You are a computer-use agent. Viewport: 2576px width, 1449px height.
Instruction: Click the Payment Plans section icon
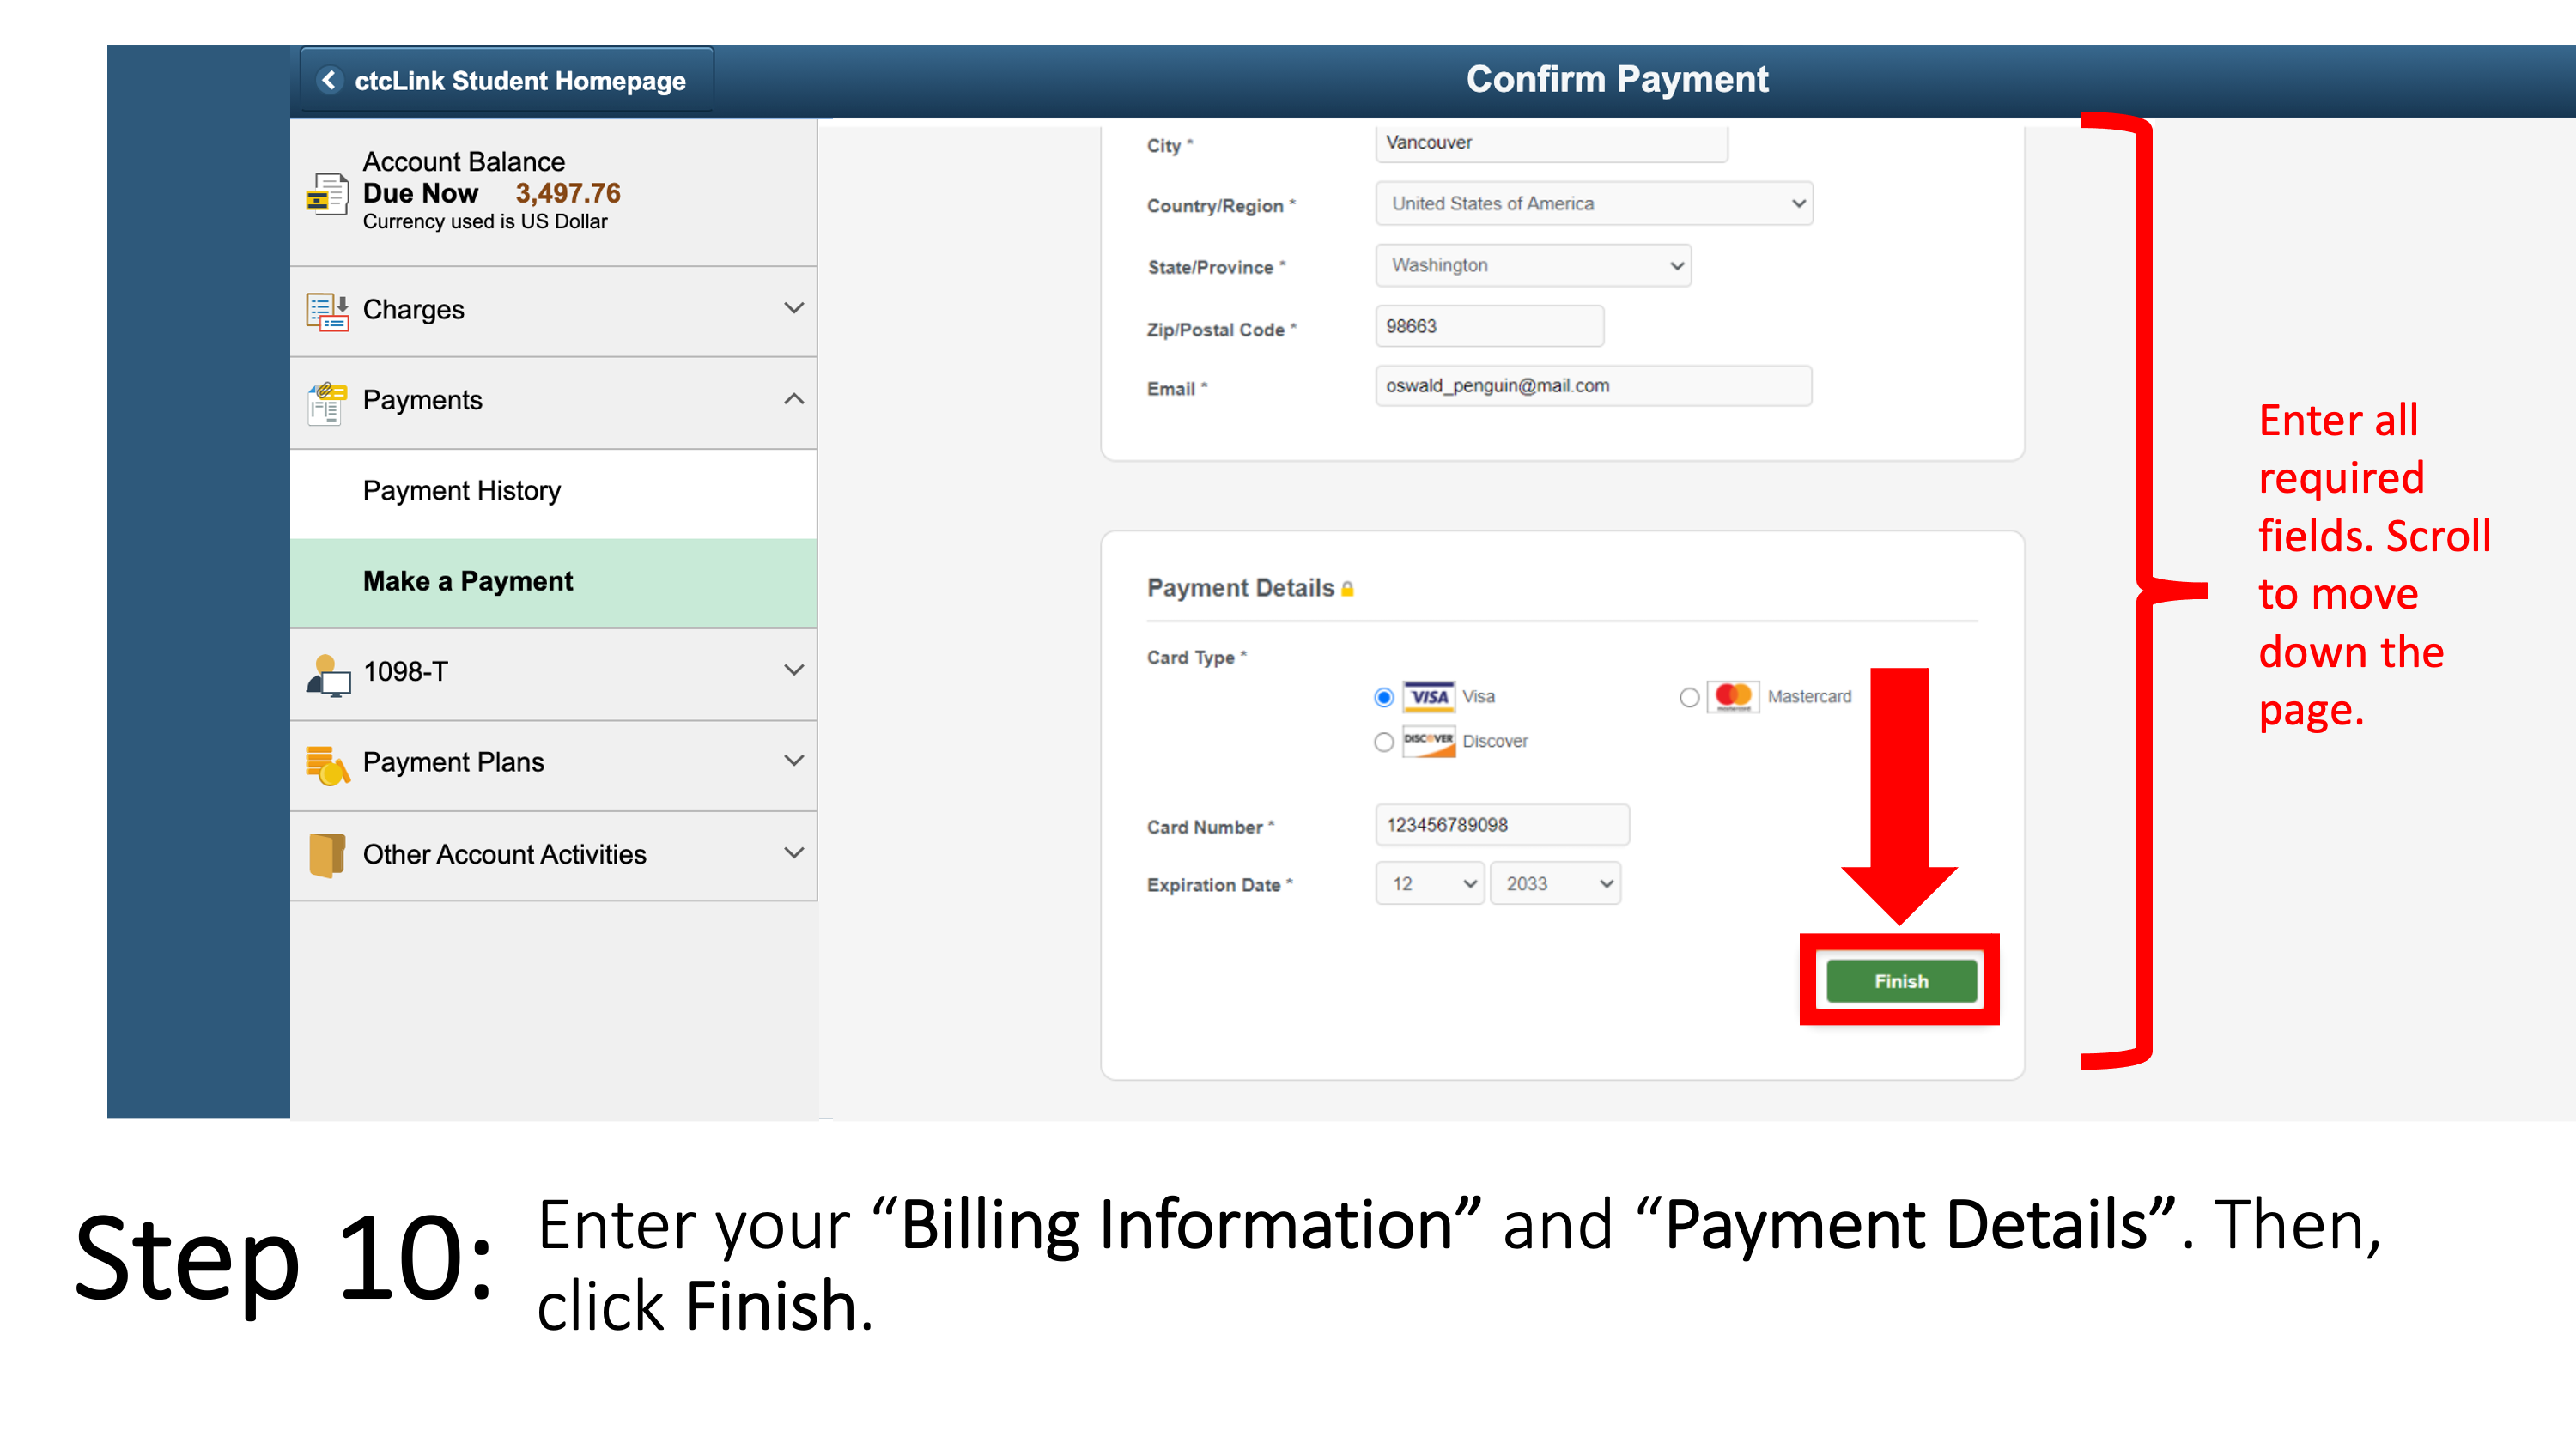pyautogui.click(x=329, y=764)
